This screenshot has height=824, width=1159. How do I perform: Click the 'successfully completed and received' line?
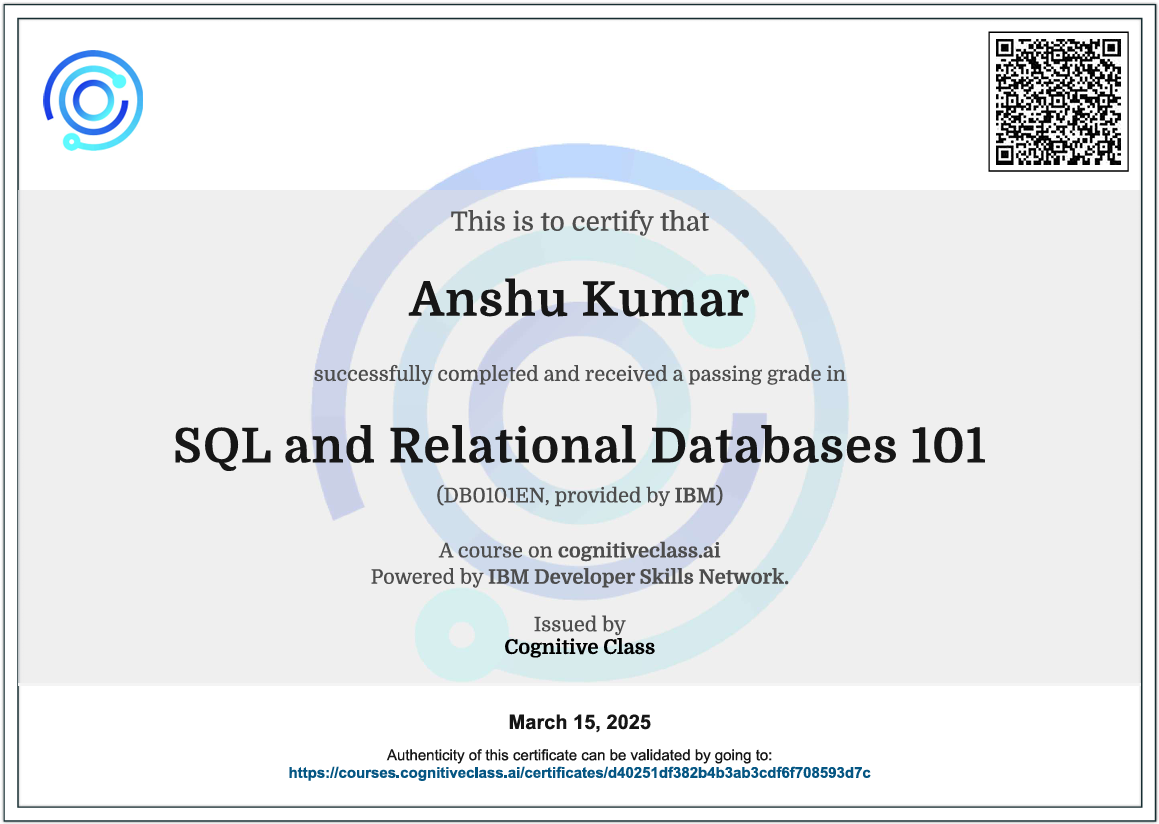(579, 375)
